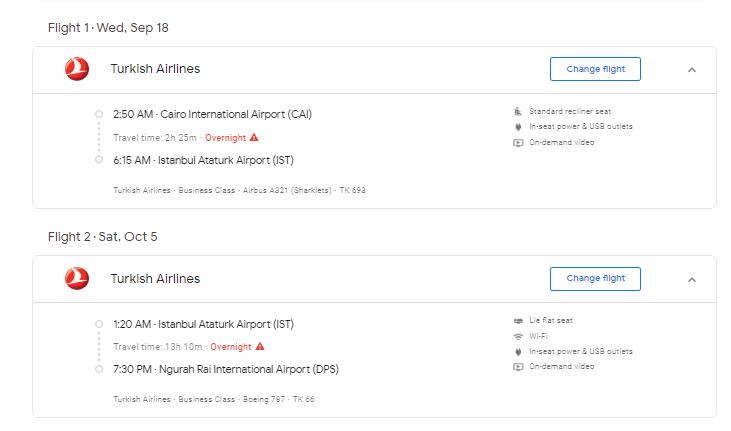This screenshot has height=431, width=731.
Task: Change flight for Wed, Sep 18
Action: 595,69
